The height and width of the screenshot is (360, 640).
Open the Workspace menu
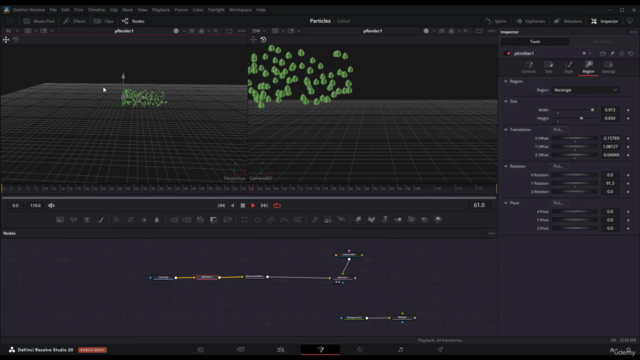tap(240, 10)
